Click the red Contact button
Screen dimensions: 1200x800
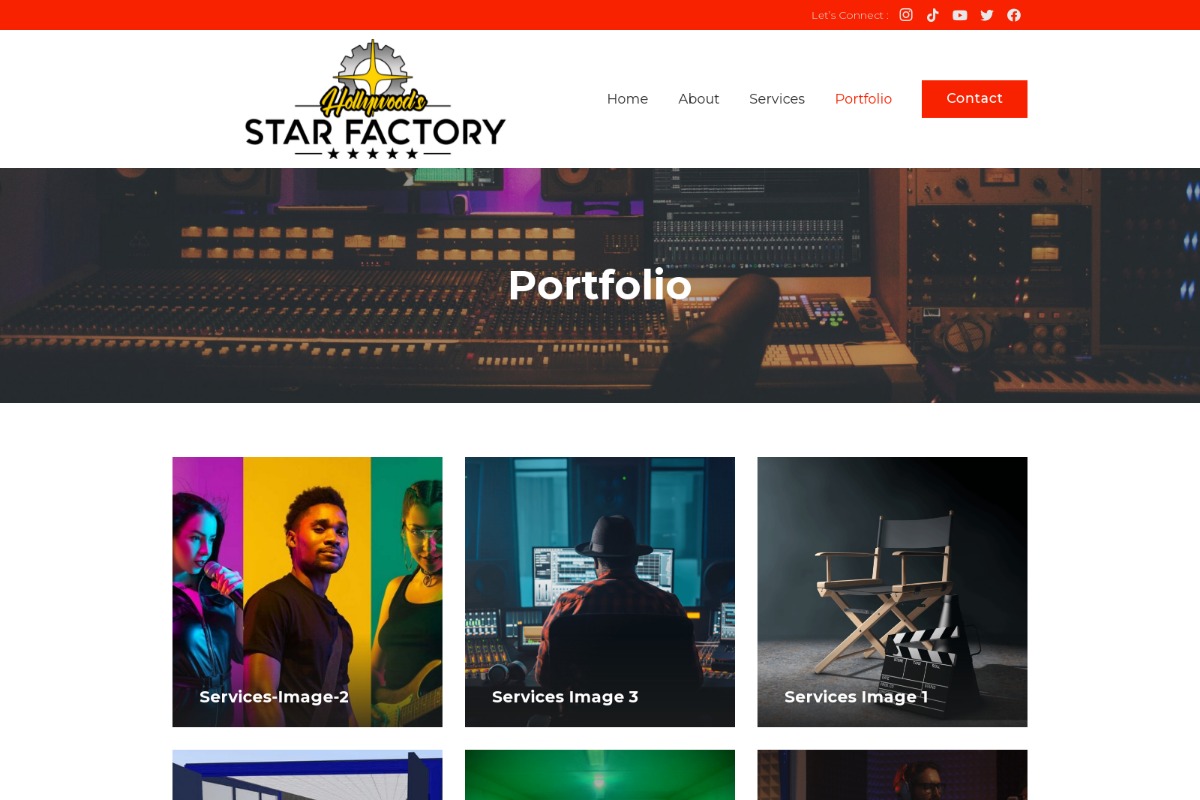974,99
